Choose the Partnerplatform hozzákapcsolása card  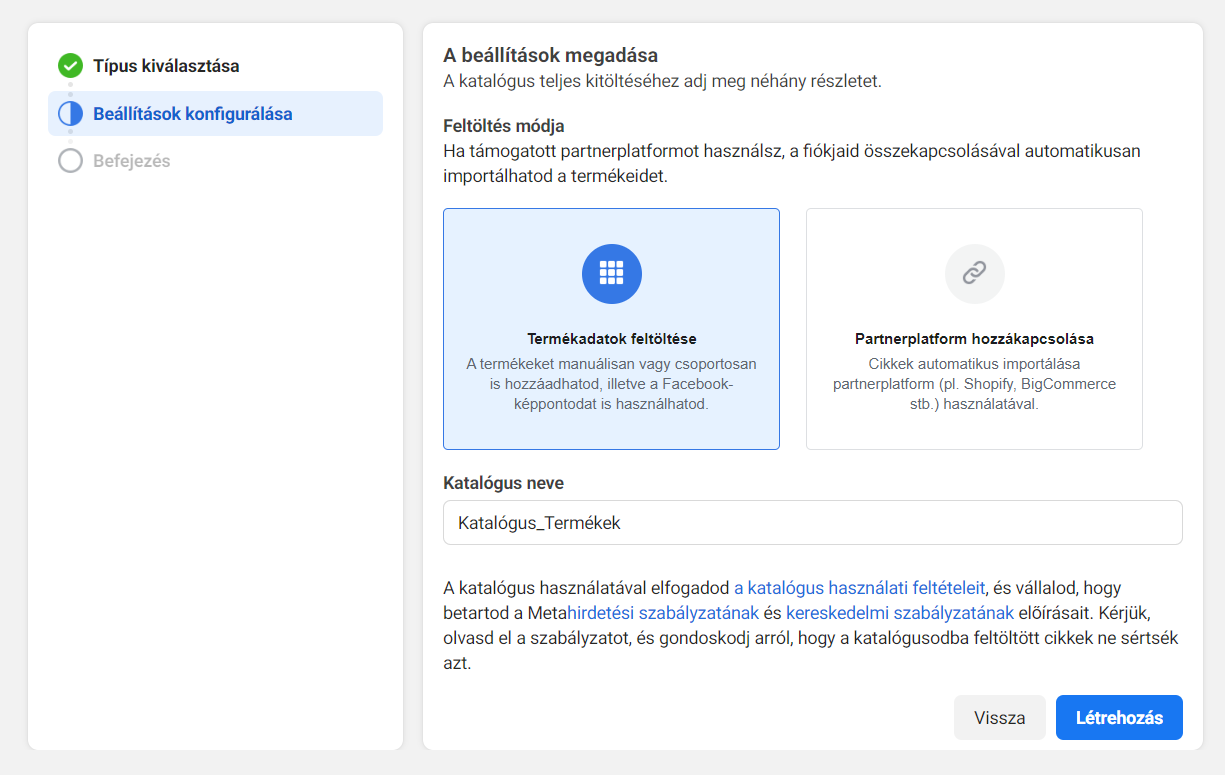974,329
